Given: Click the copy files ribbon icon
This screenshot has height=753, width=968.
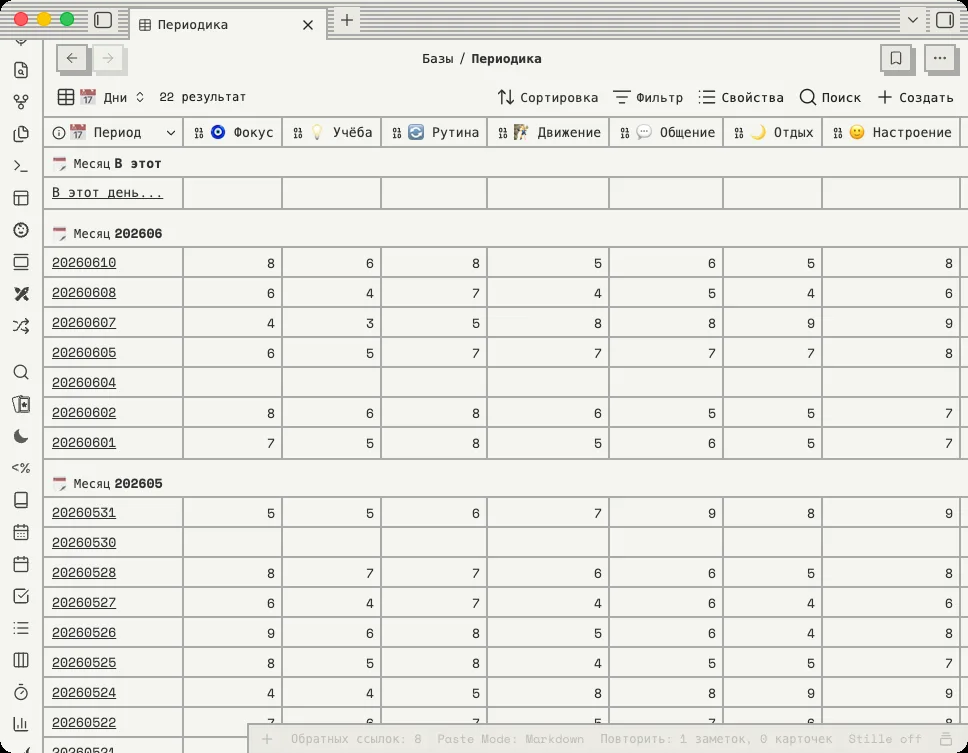Looking at the screenshot, I should [21, 134].
